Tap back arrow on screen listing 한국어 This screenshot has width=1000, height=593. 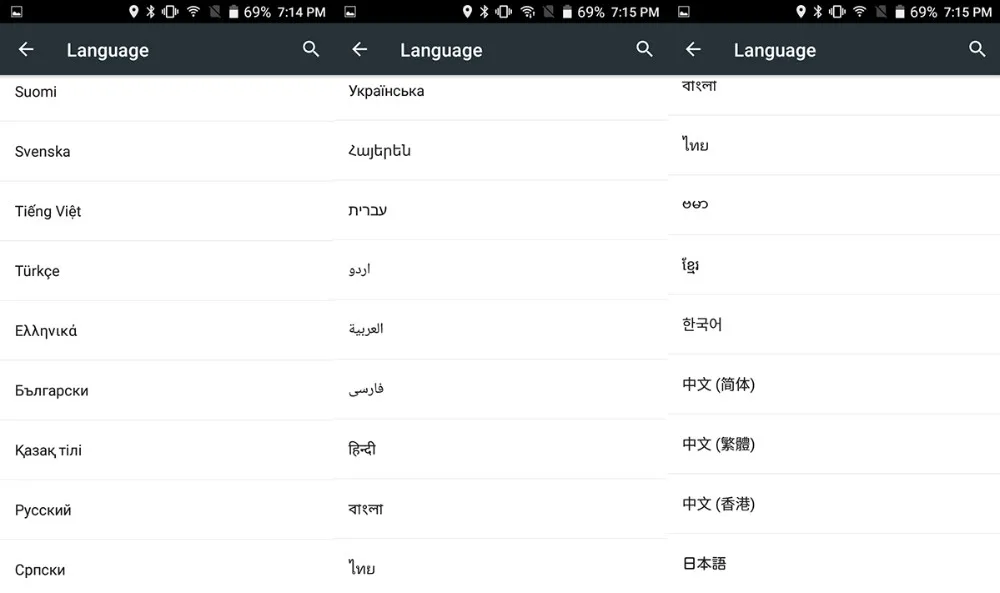pyautogui.click(x=693, y=49)
